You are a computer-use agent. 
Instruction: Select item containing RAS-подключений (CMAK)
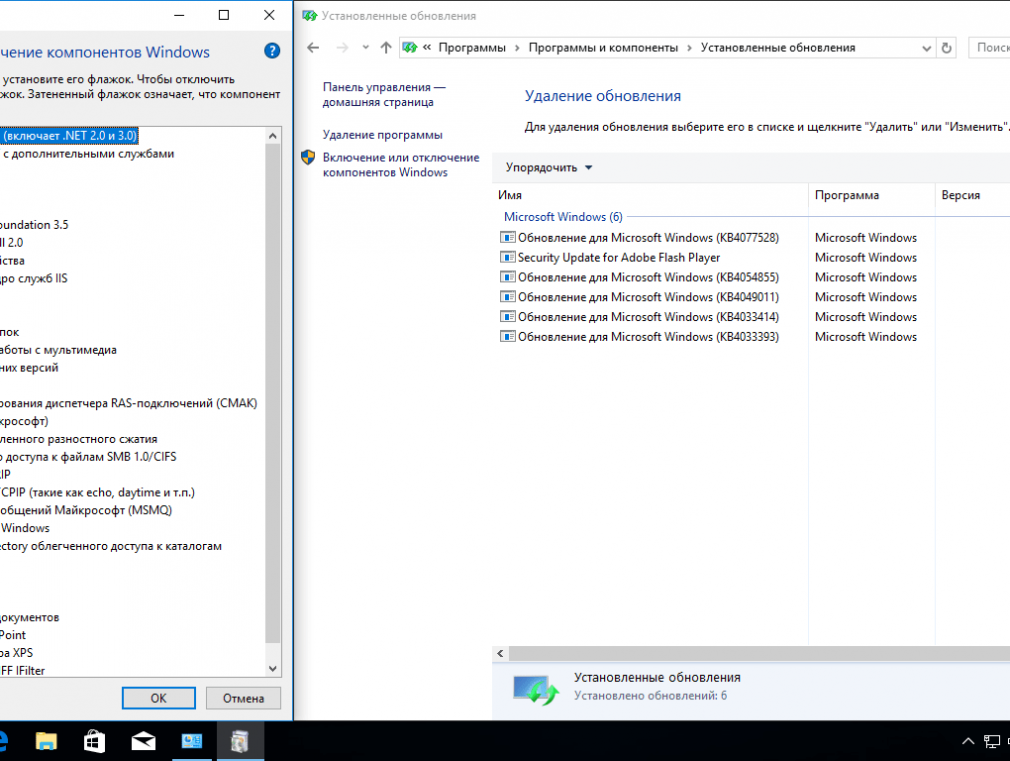129,403
